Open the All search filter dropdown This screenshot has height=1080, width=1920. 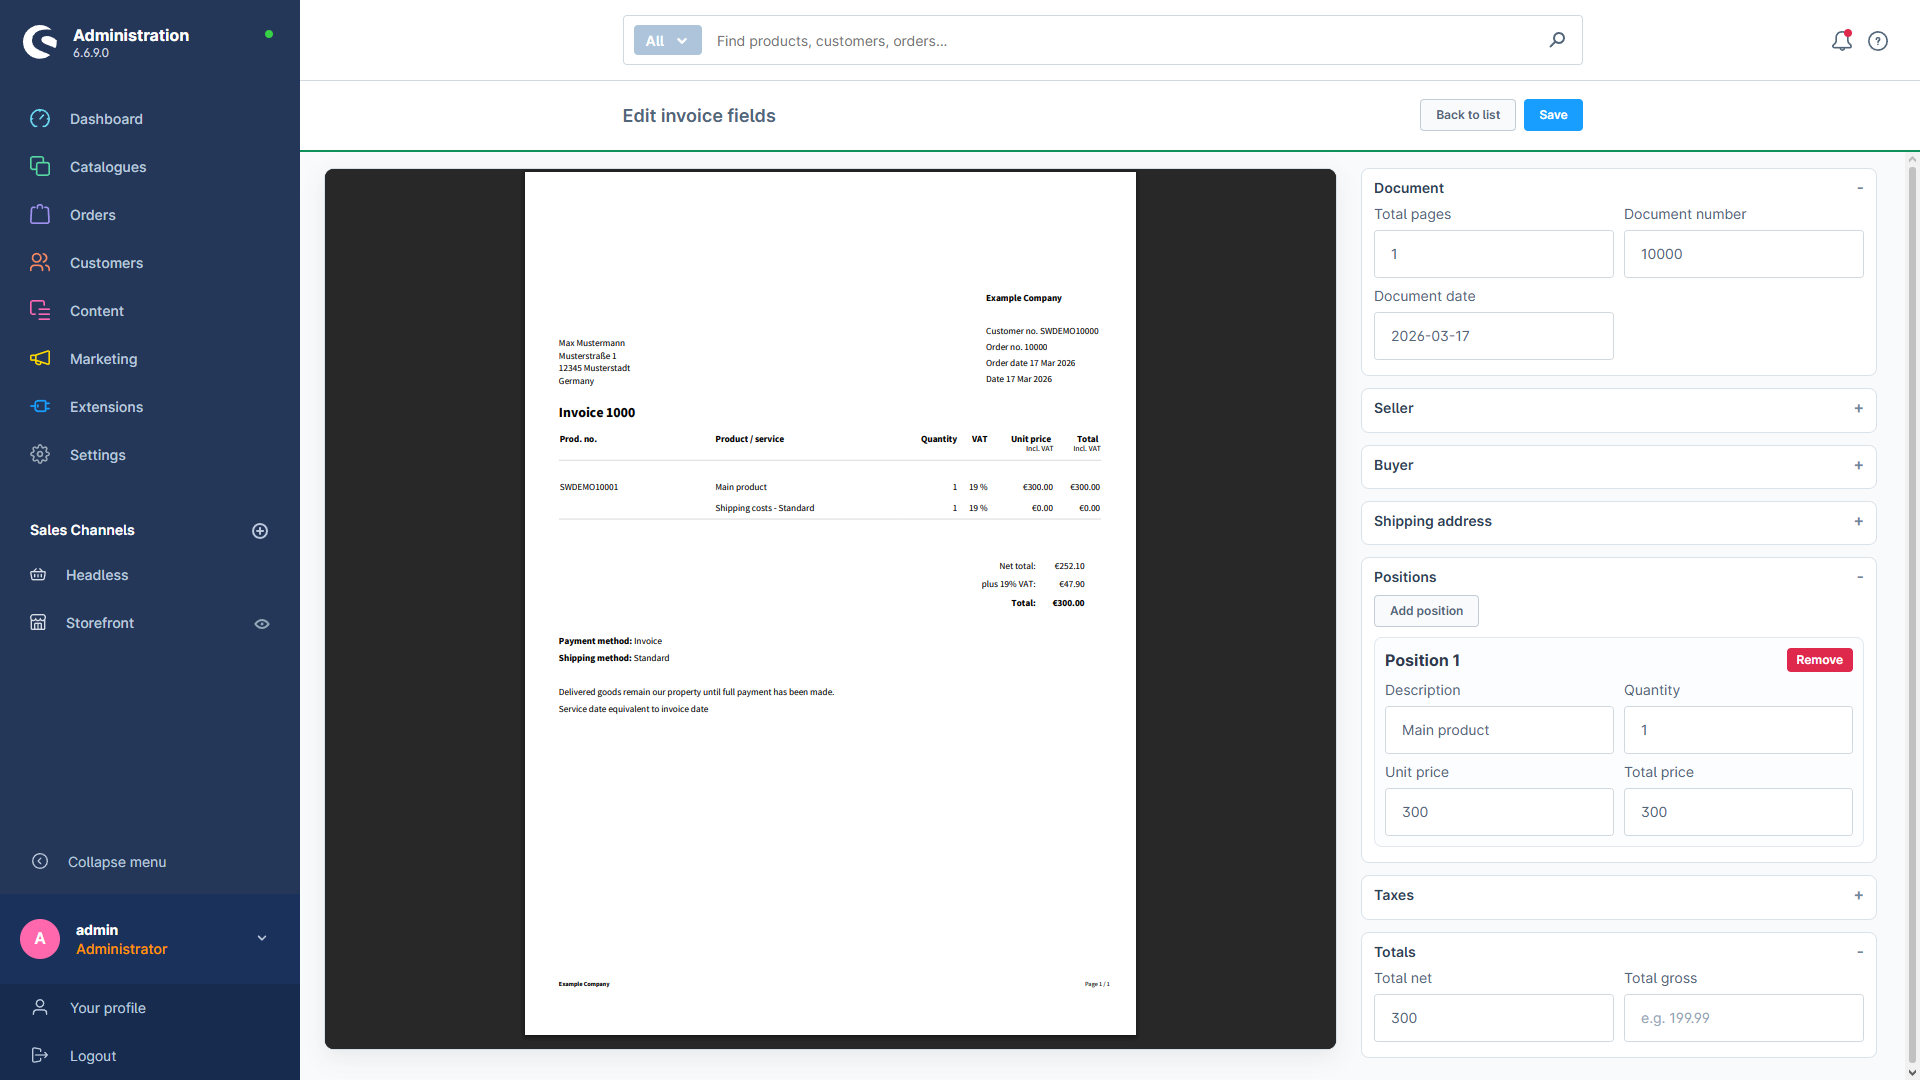point(666,40)
